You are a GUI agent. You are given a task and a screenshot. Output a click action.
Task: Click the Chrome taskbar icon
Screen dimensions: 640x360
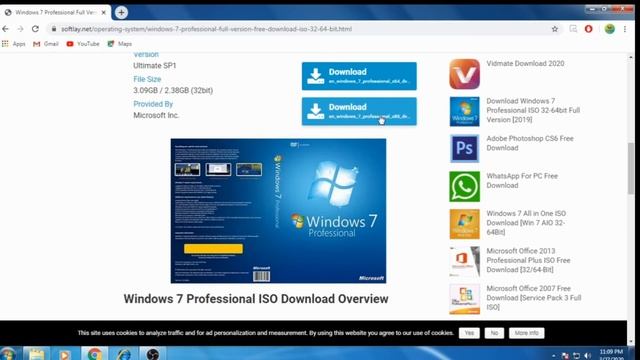(94, 353)
